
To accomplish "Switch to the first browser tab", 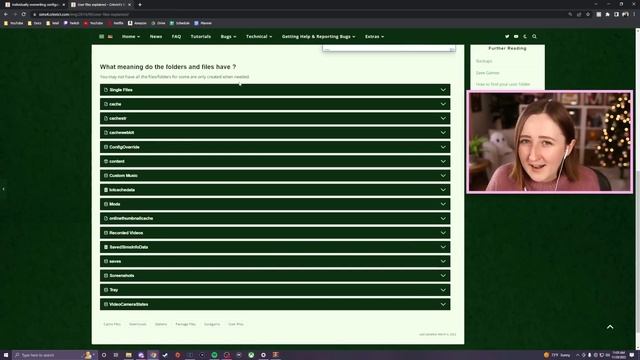I will 35,4.
